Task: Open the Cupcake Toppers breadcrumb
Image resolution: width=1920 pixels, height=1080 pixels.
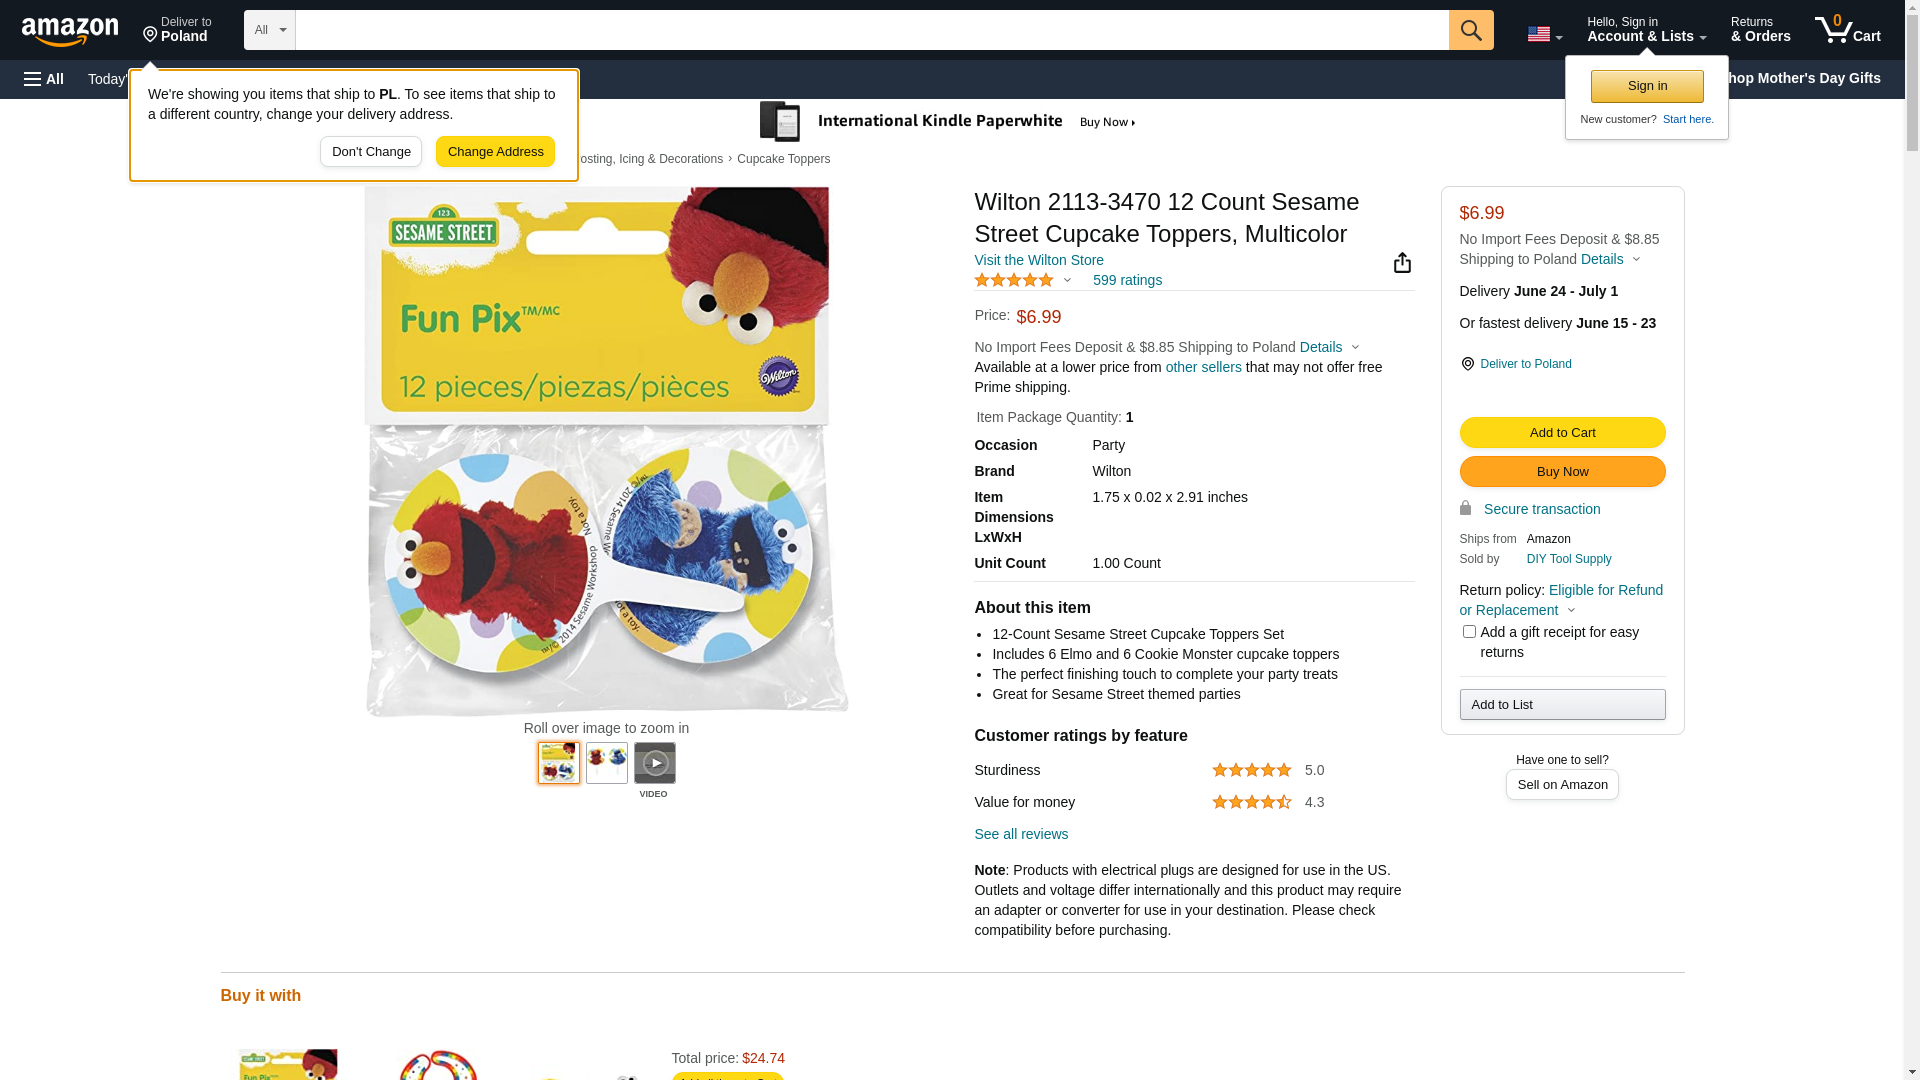Action: click(x=783, y=159)
